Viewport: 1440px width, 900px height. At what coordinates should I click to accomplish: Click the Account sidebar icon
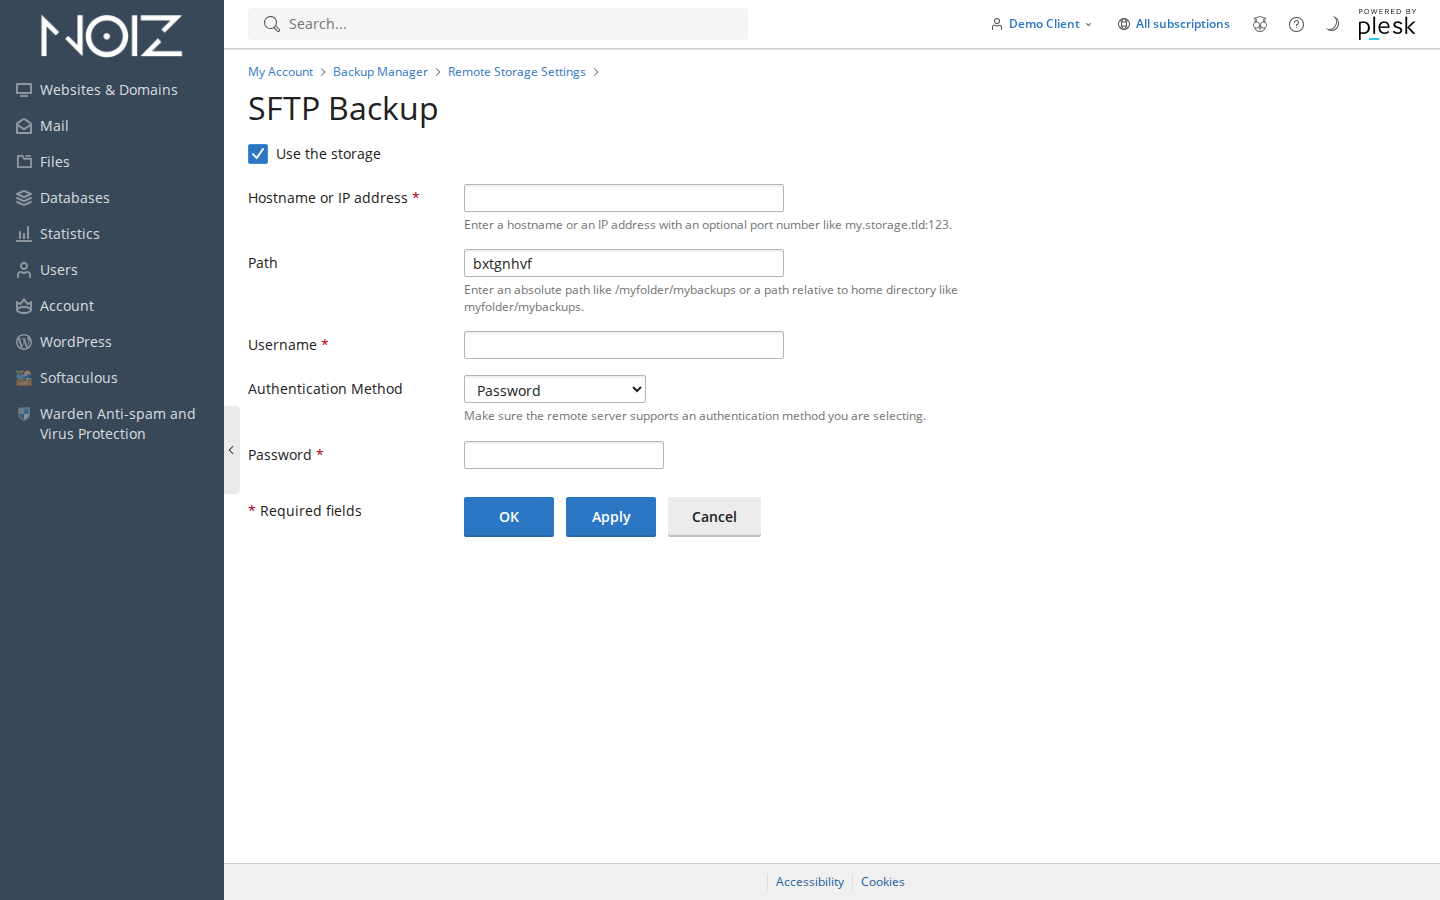pyautogui.click(x=24, y=306)
